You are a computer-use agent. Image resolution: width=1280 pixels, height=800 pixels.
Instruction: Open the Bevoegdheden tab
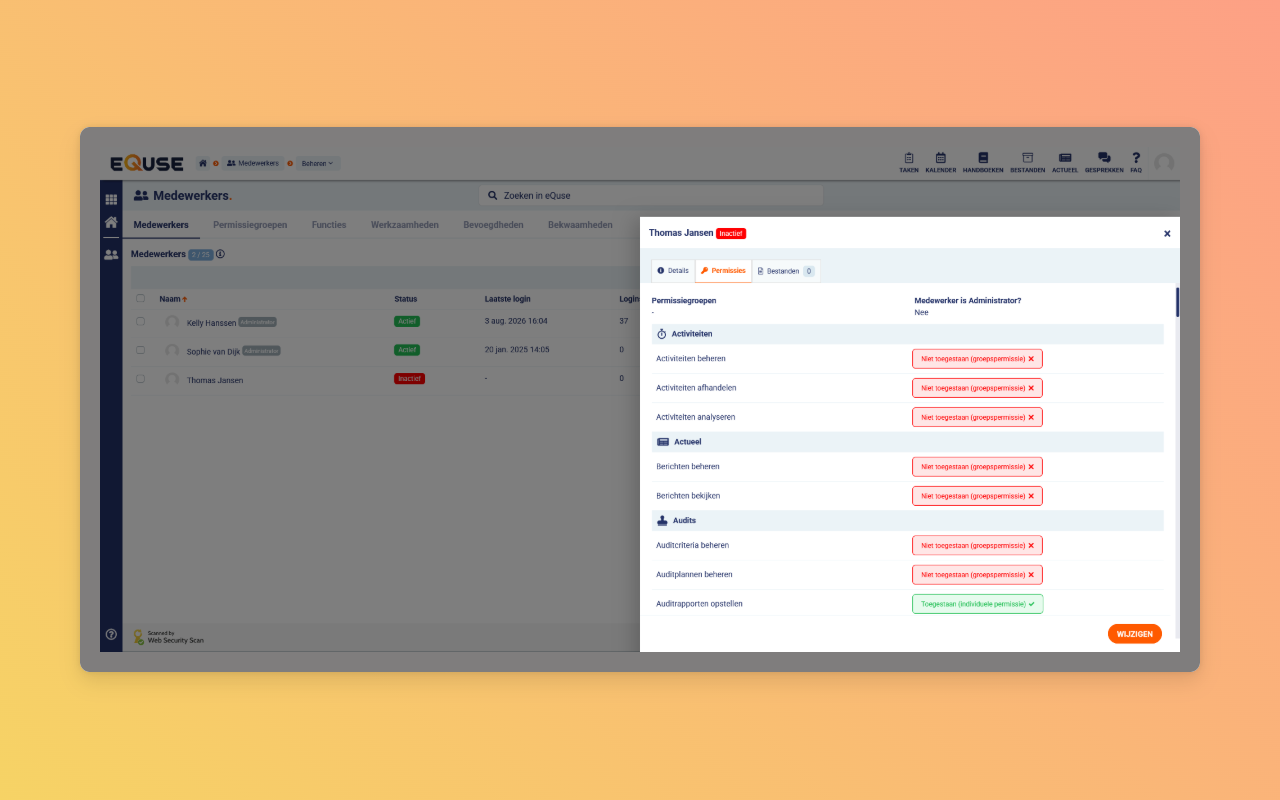coord(493,225)
